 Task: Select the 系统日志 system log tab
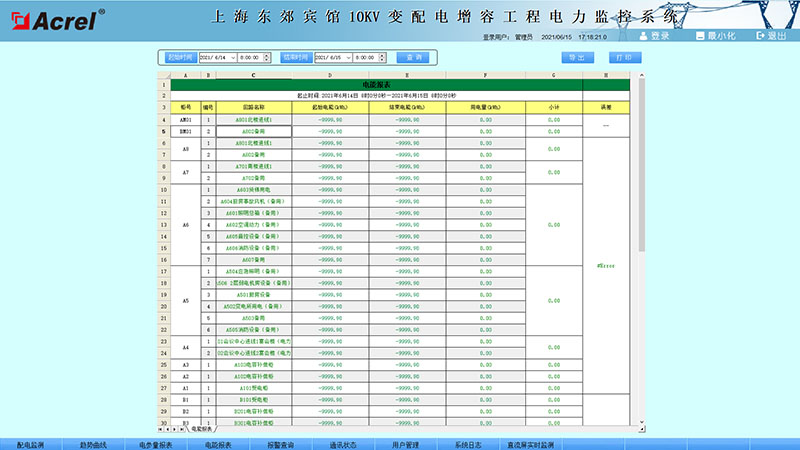click(468, 443)
